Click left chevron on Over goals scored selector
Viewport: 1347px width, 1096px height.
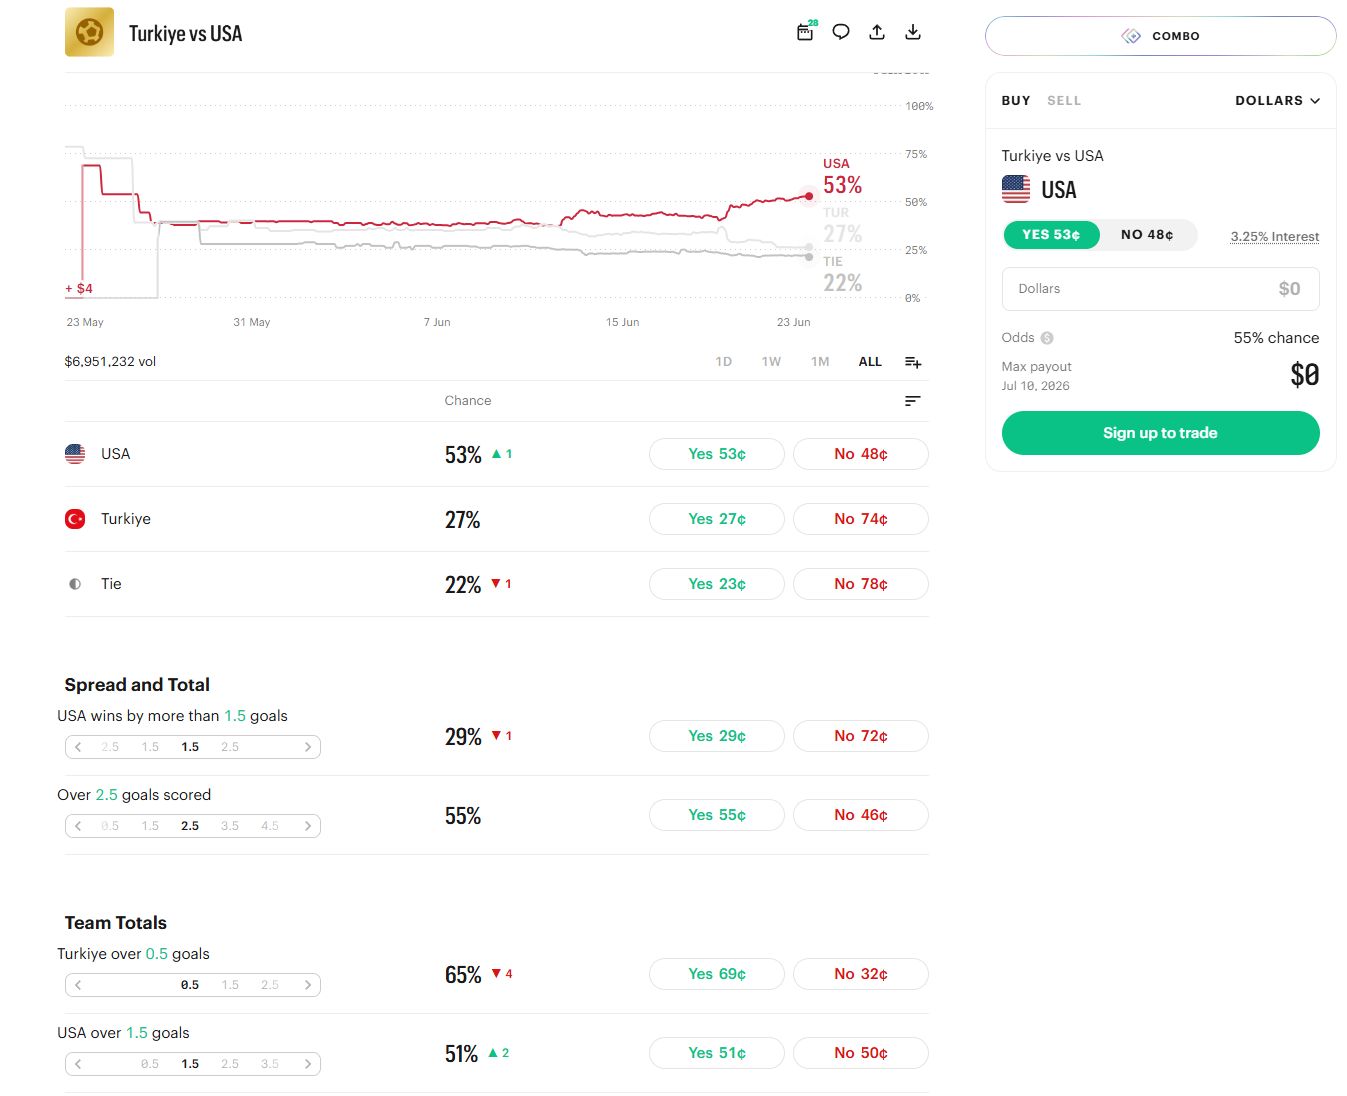pyautogui.click(x=78, y=826)
